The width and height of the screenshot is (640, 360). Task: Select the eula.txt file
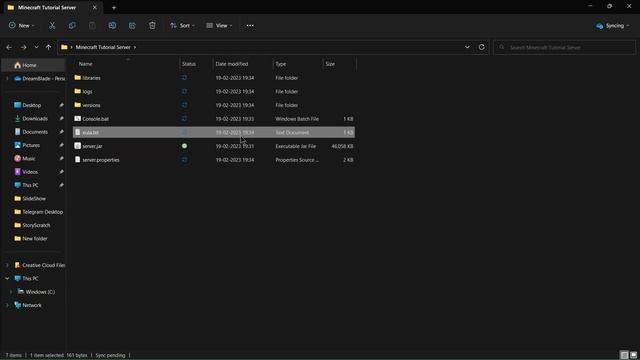(x=214, y=133)
